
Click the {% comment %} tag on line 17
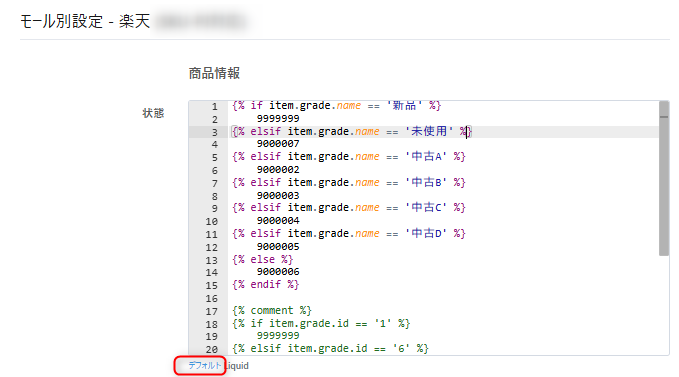pos(272,310)
